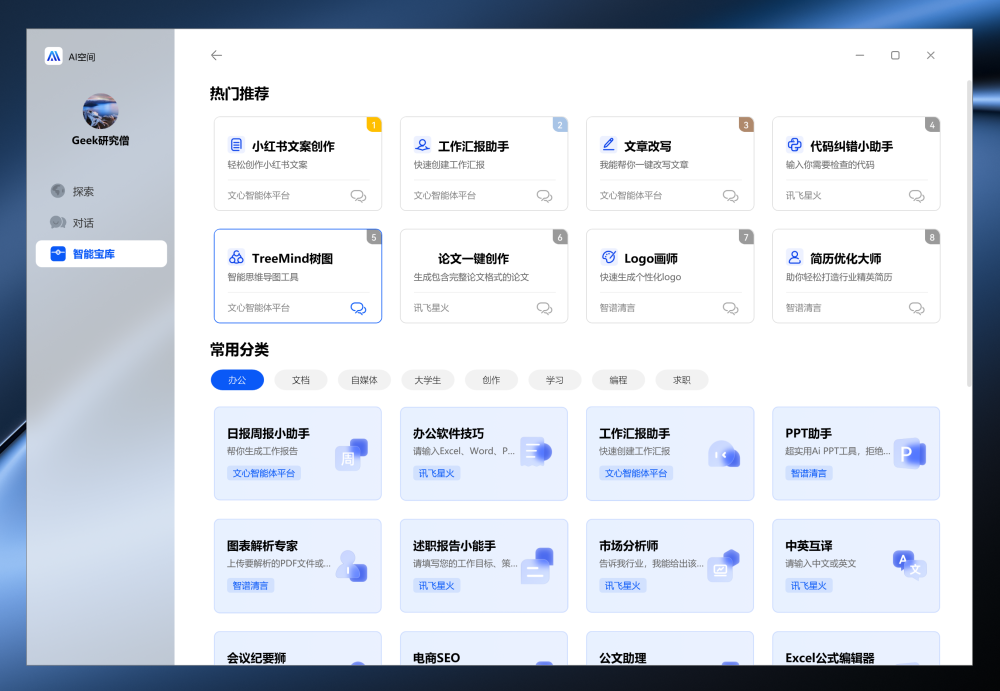The width and height of the screenshot is (1000, 691).
Task: Open the 日报周报小助手 card
Action: pyautogui.click(x=298, y=453)
